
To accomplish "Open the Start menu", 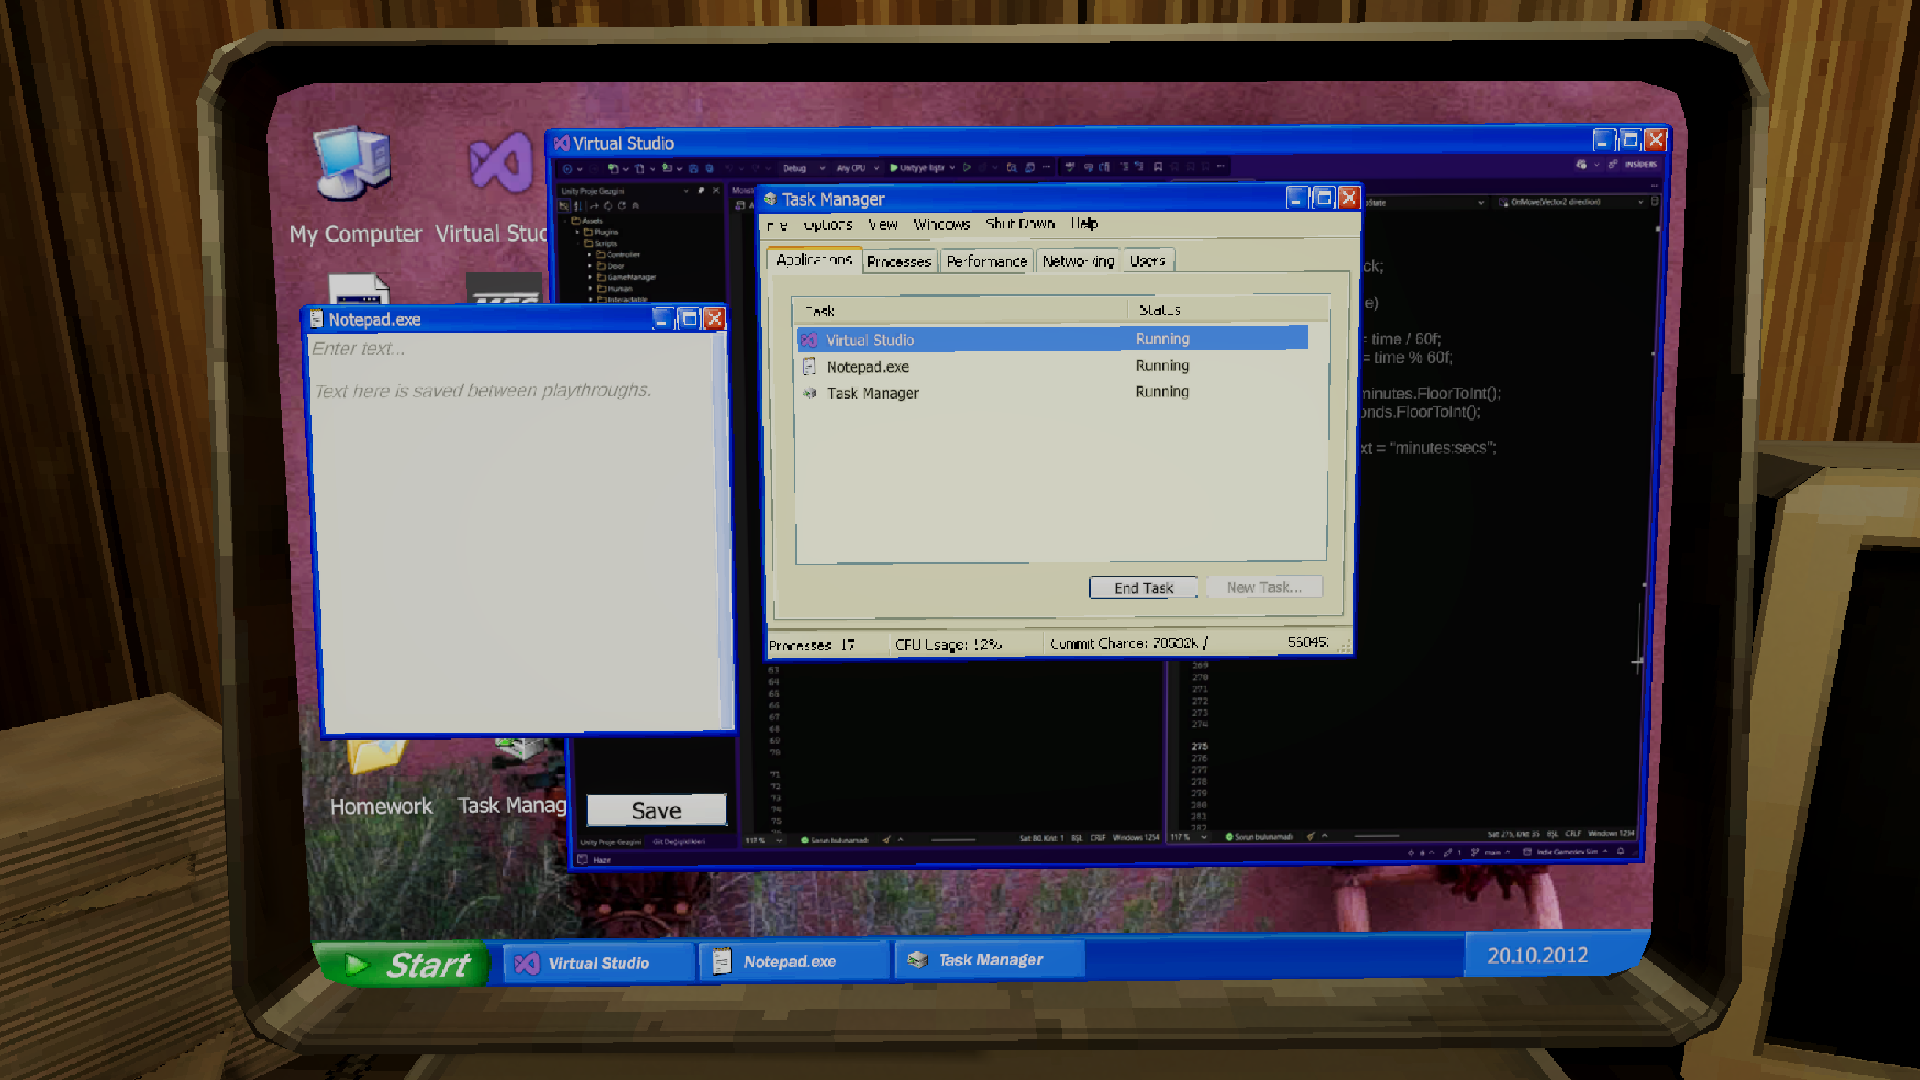I will click(x=405, y=965).
